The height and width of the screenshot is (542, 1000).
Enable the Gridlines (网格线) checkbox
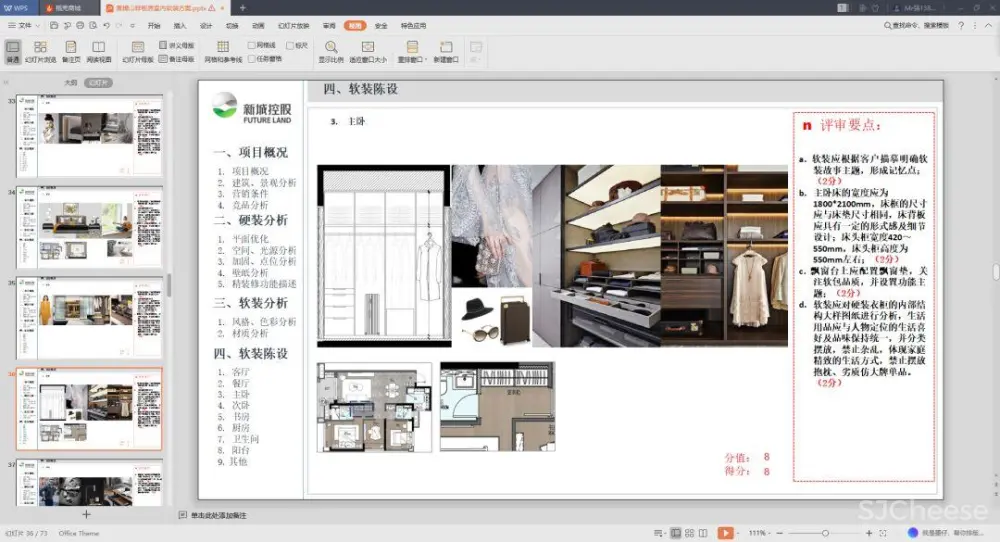(252, 45)
